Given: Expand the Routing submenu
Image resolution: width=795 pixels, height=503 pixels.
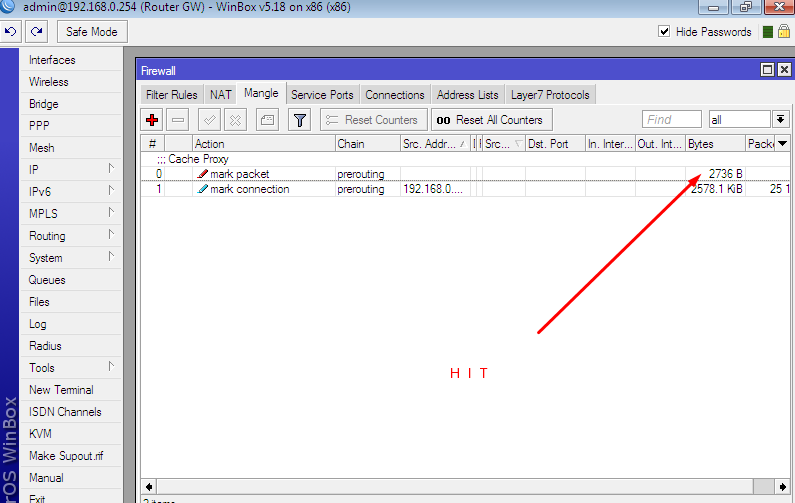Looking at the screenshot, I should (x=111, y=235).
